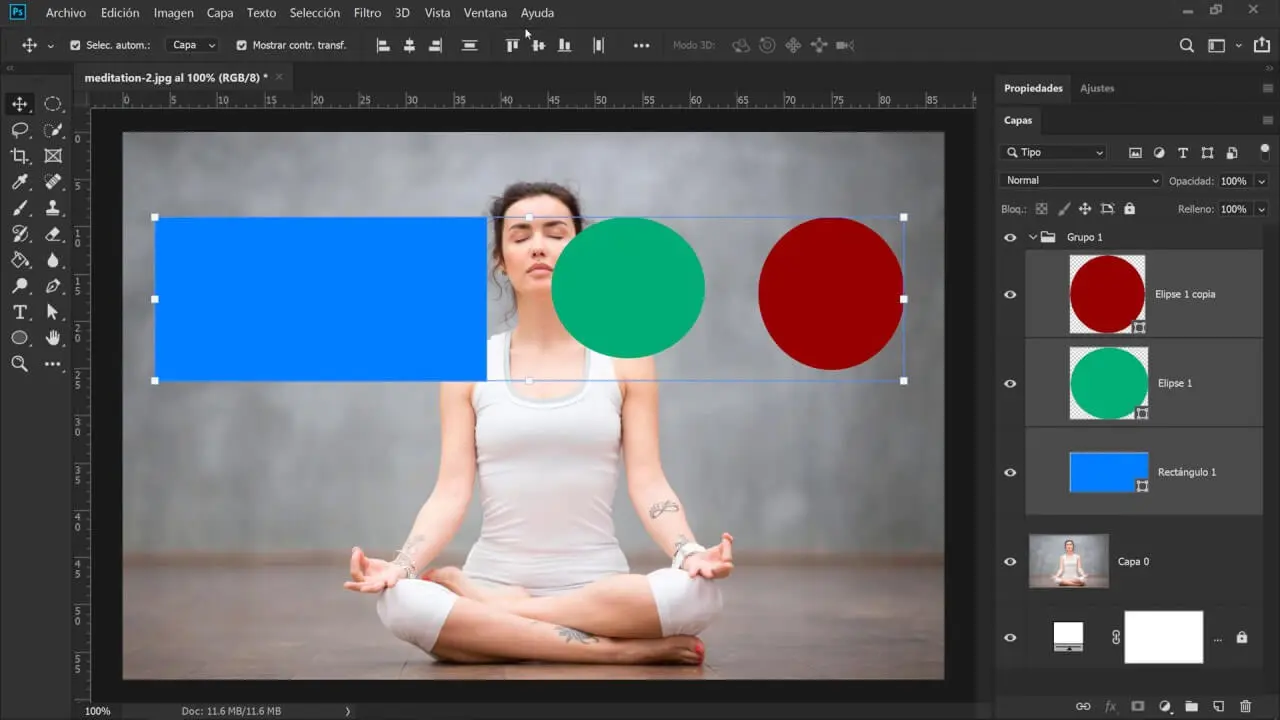Select the Paint Bucket tool
The image size is (1280, 720).
19,260
